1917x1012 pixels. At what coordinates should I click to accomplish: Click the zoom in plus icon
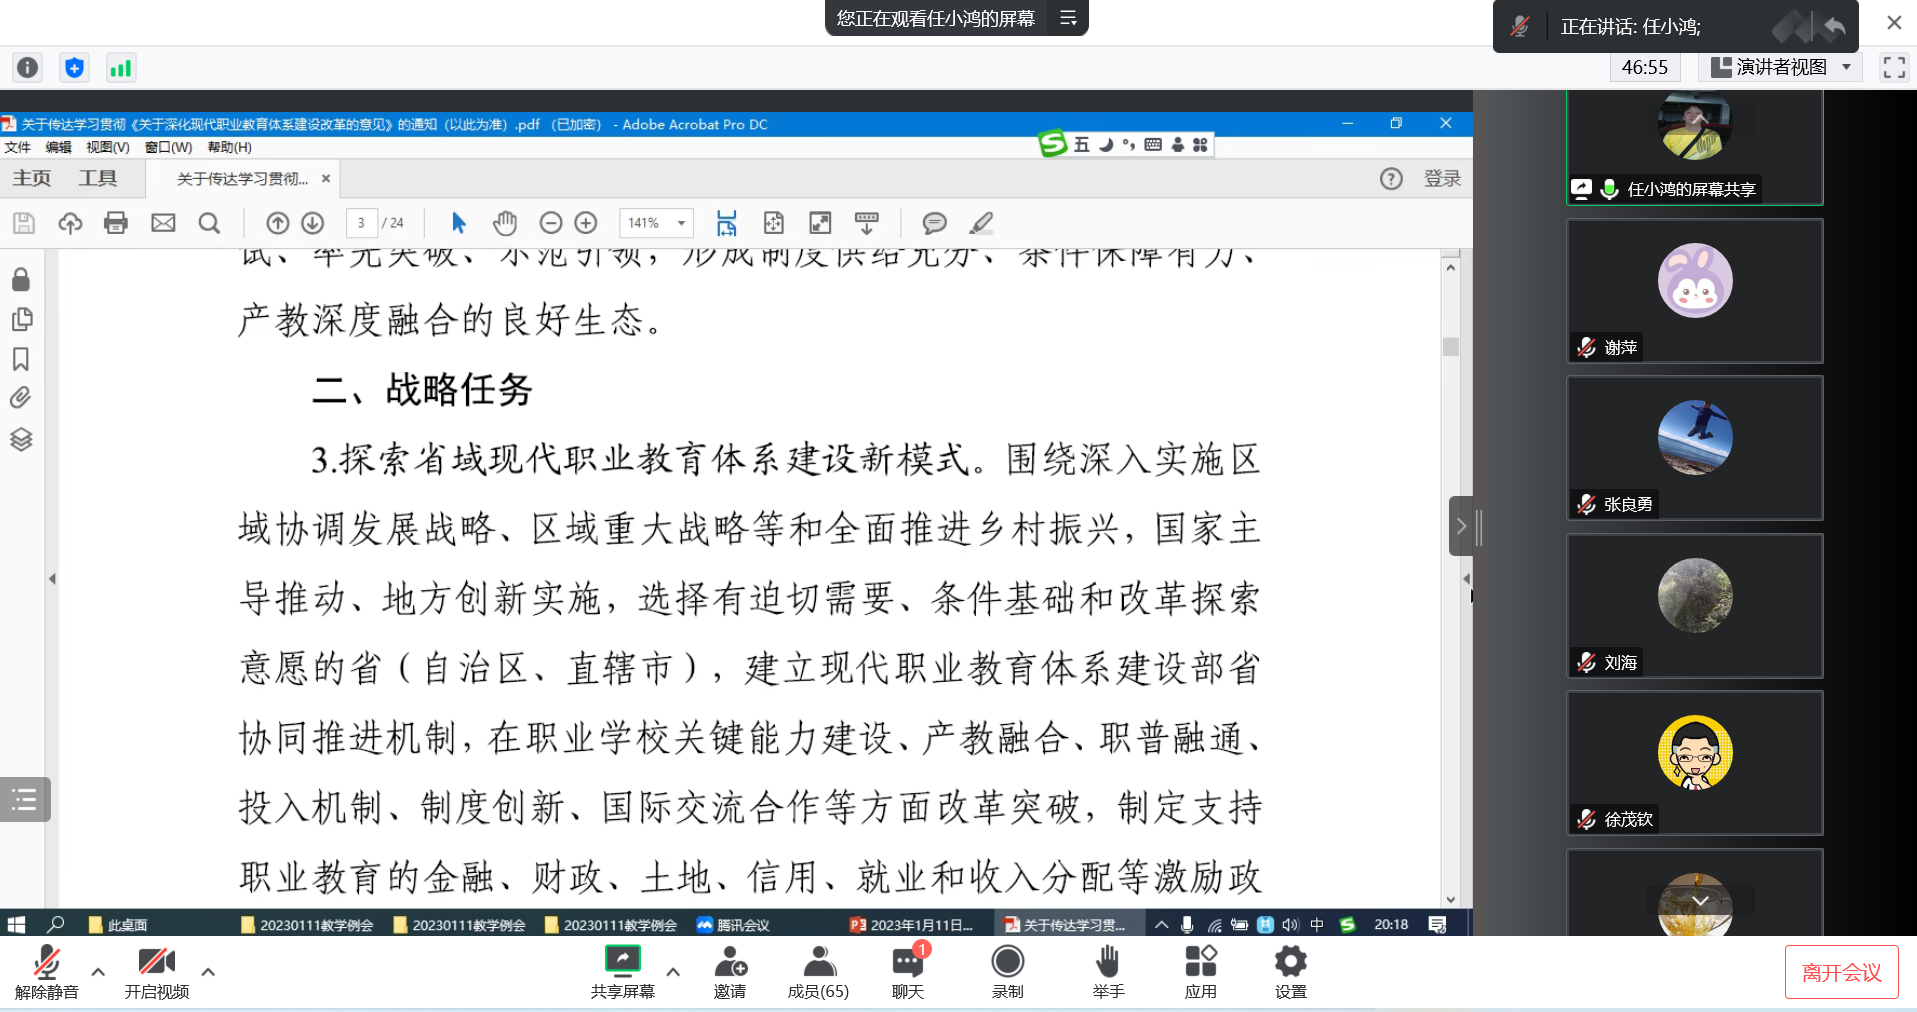pos(586,223)
